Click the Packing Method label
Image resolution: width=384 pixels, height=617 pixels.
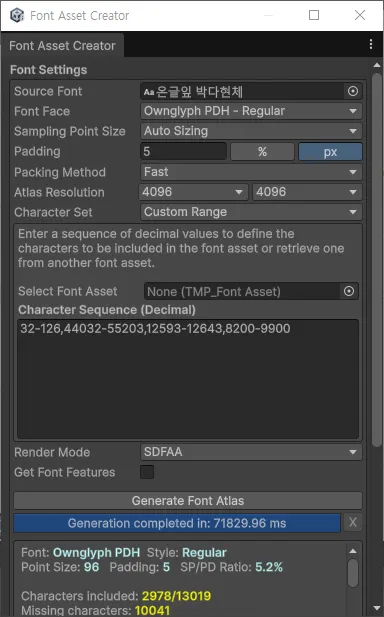coord(60,172)
